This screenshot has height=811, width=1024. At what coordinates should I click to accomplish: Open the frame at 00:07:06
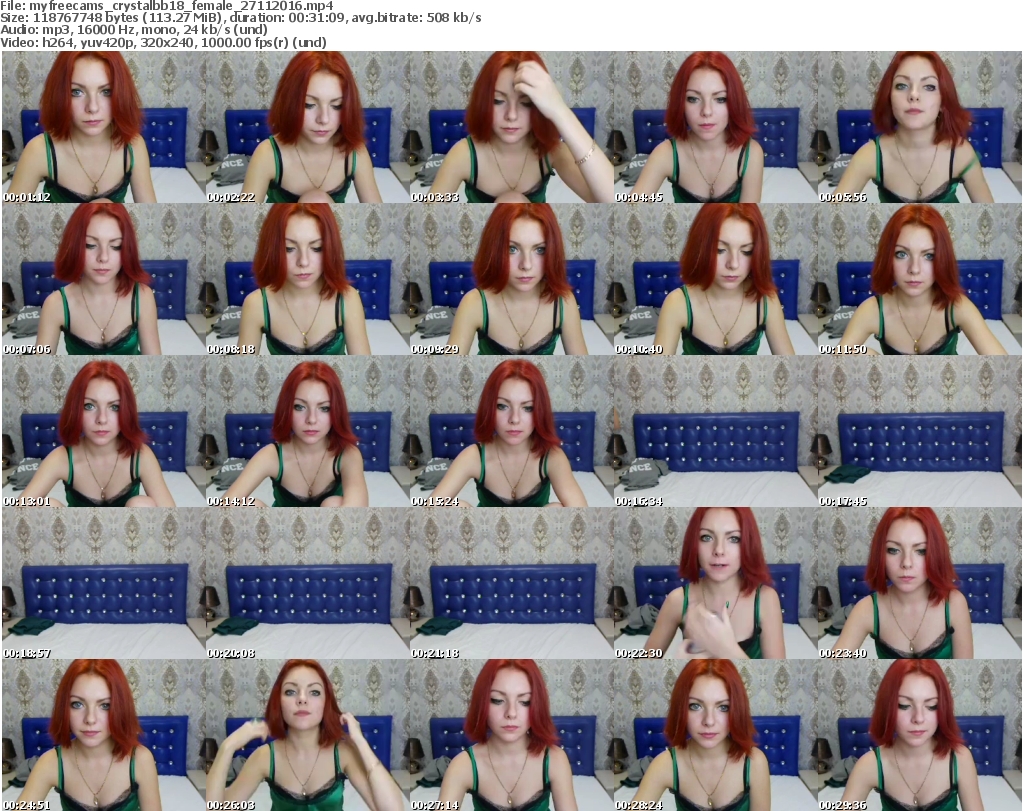point(104,279)
